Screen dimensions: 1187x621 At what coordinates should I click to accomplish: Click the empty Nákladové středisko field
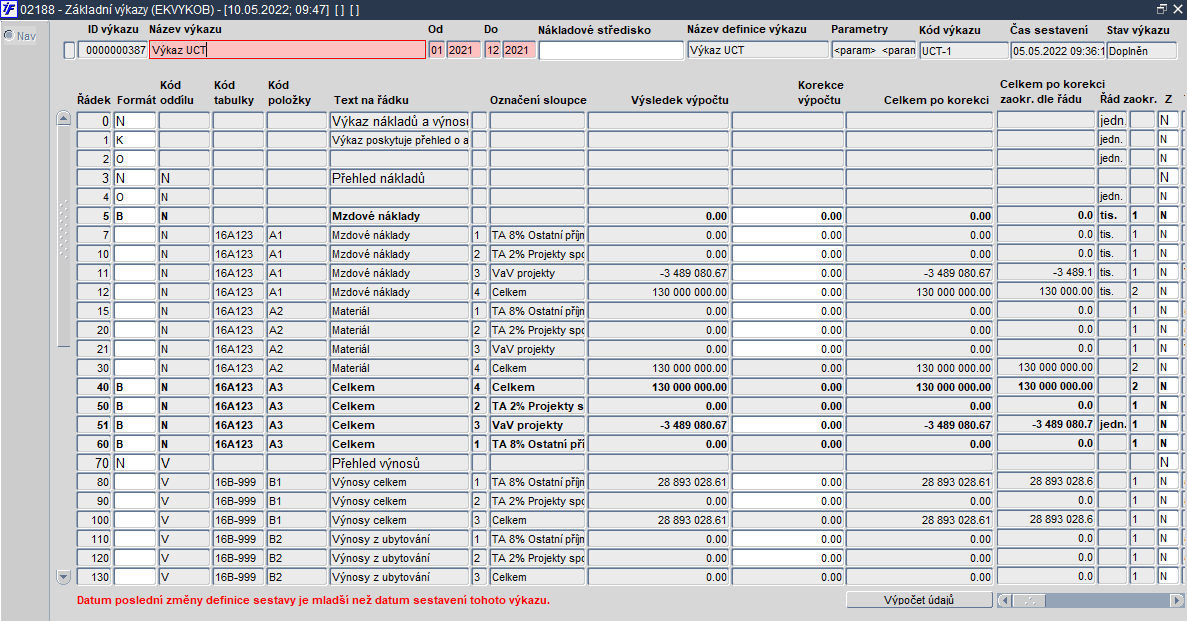[611, 51]
